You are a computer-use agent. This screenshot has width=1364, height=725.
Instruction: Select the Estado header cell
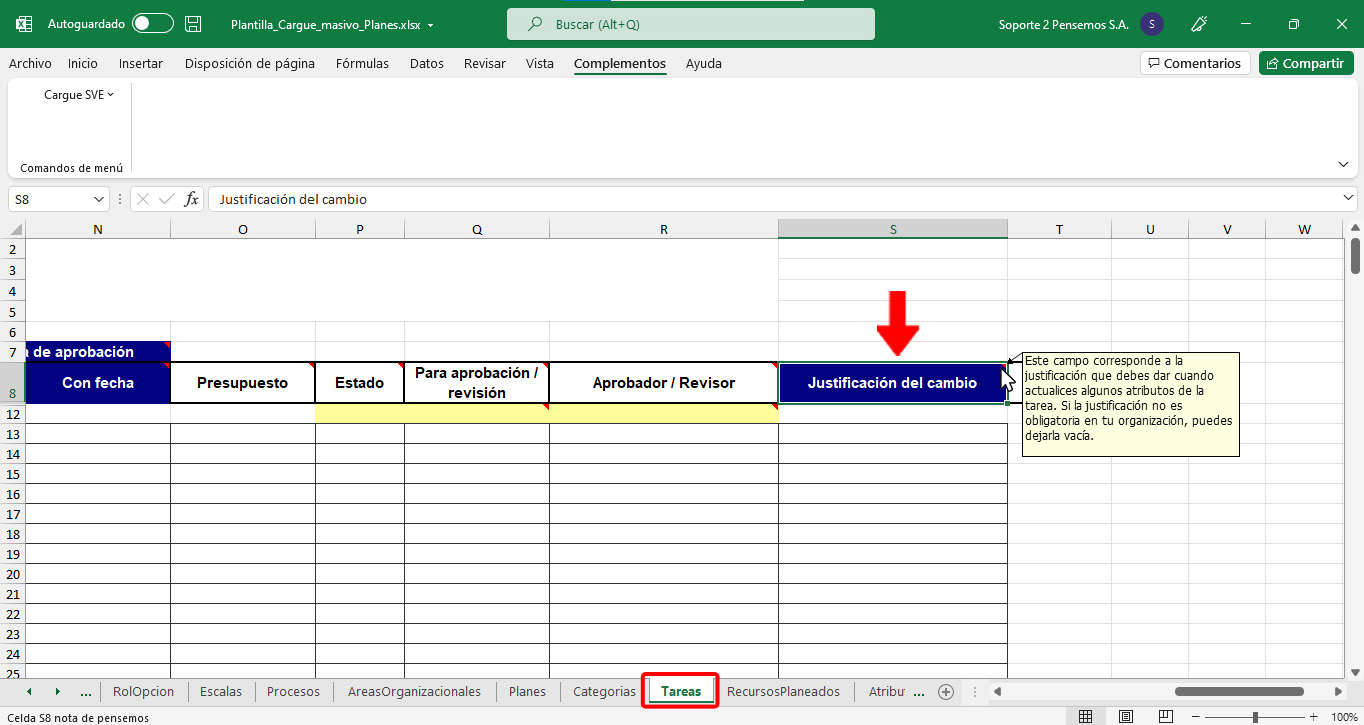click(x=360, y=382)
